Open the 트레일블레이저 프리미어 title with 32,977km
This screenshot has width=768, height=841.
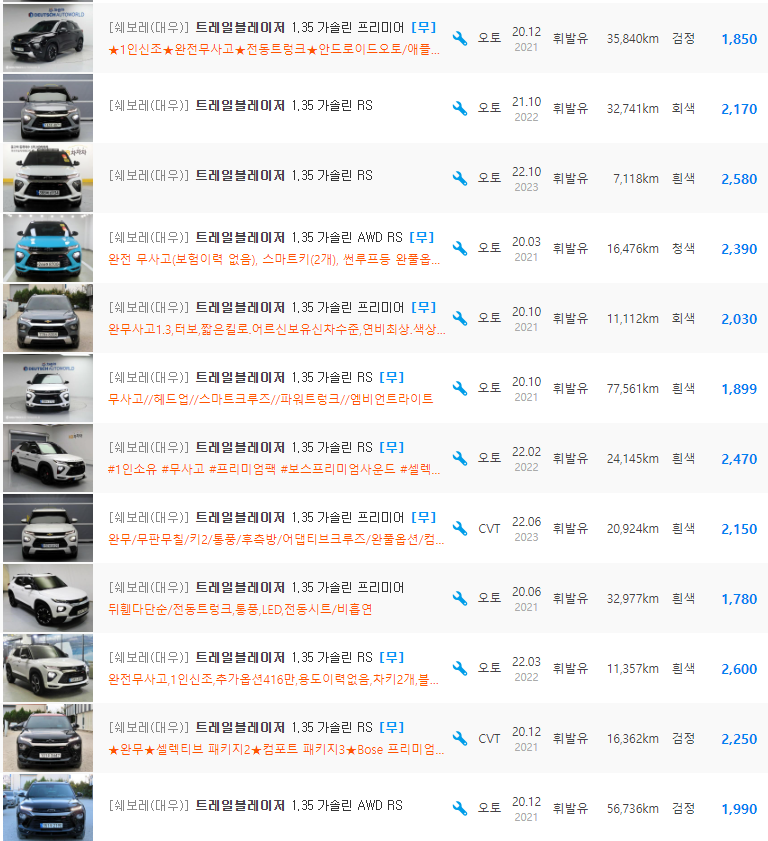pos(256,587)
